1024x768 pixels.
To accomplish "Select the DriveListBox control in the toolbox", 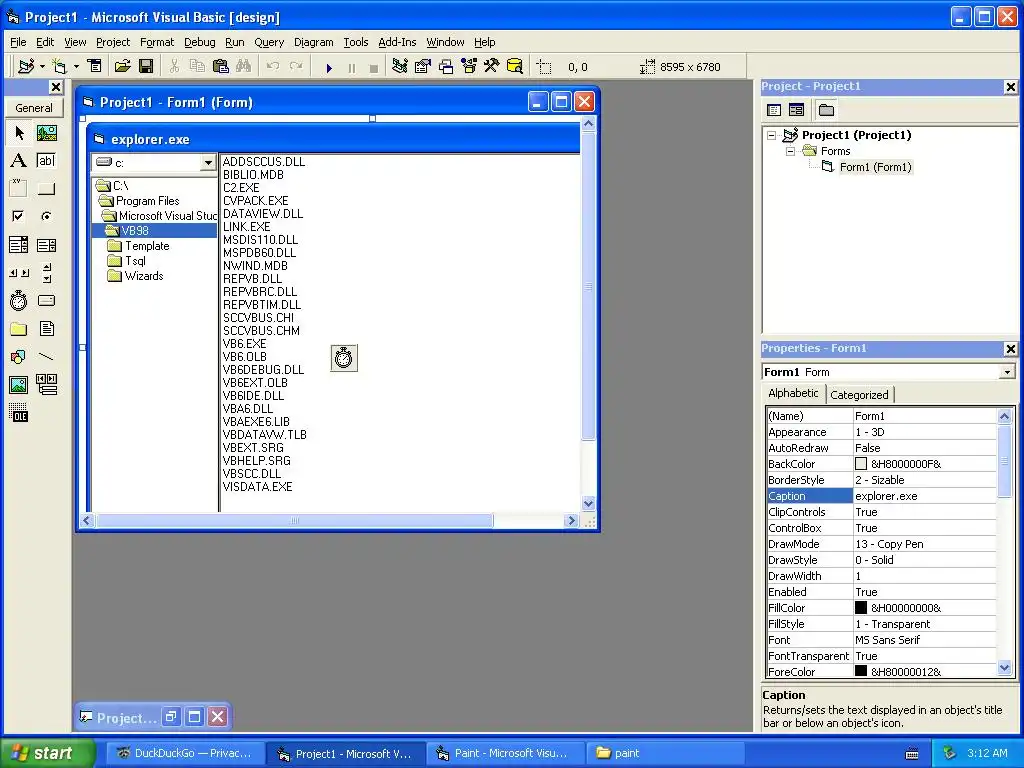I will point(46,300).
